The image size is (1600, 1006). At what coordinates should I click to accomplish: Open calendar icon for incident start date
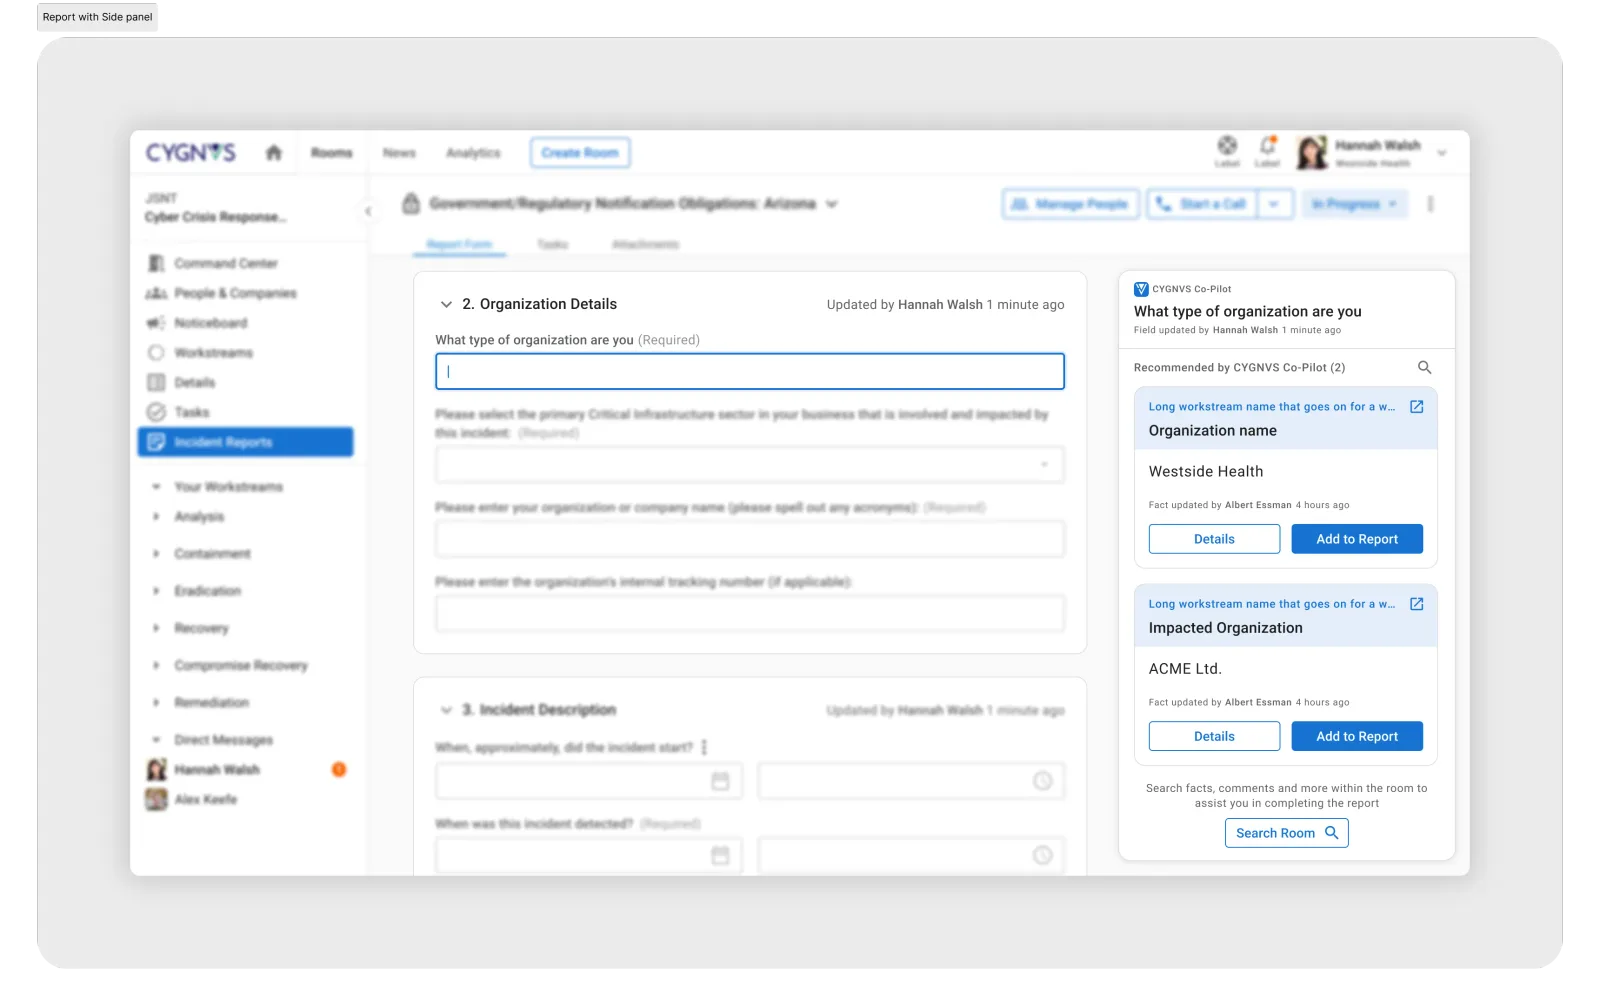[720, 781]
